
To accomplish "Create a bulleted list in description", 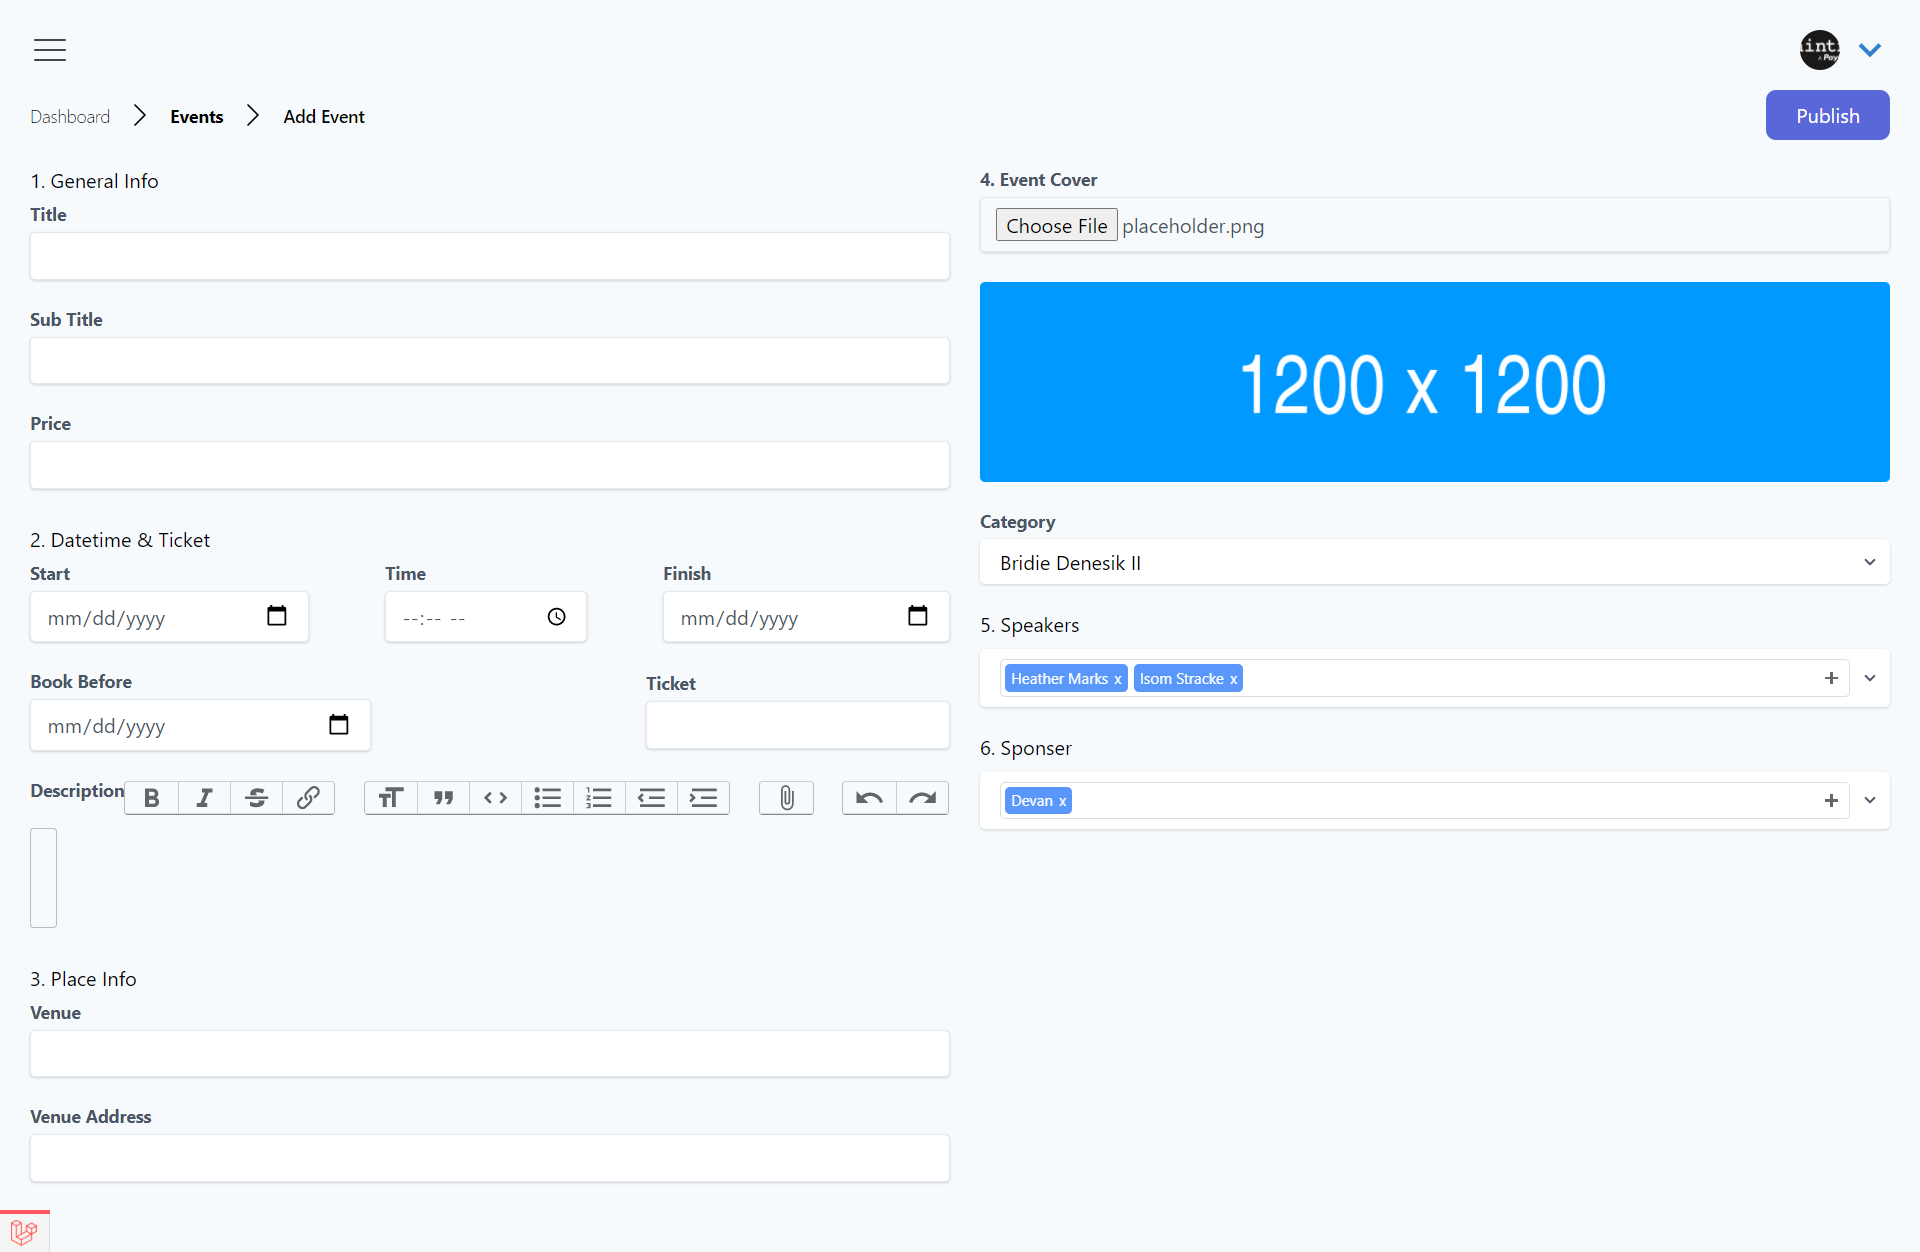I will (x=547, y=798).
